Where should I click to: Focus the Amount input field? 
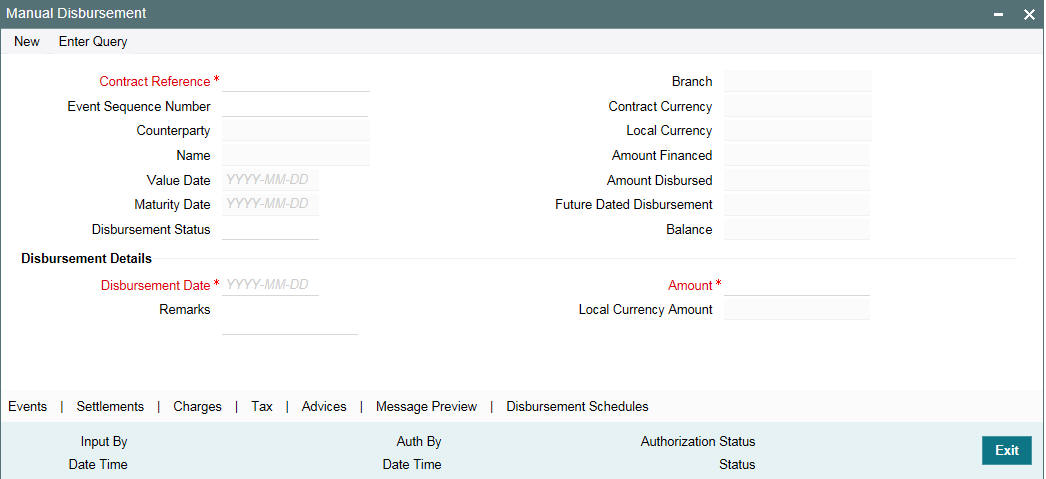(797, 285)
